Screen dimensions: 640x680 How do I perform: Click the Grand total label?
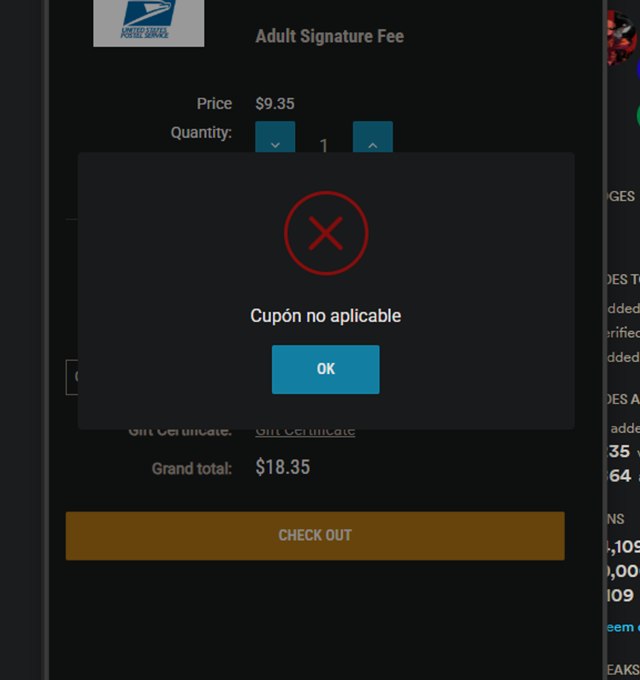click(192, 468)
